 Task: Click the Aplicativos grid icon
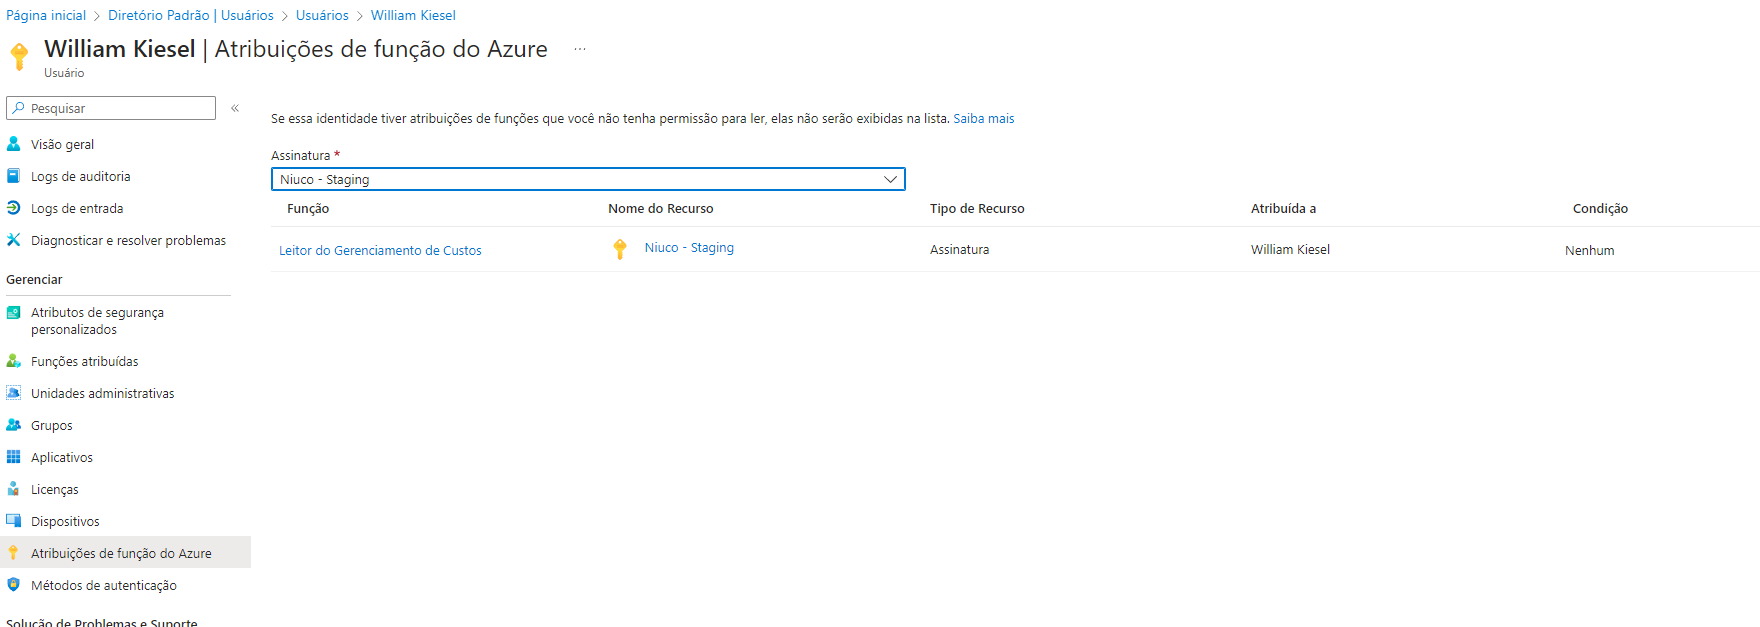13,457
